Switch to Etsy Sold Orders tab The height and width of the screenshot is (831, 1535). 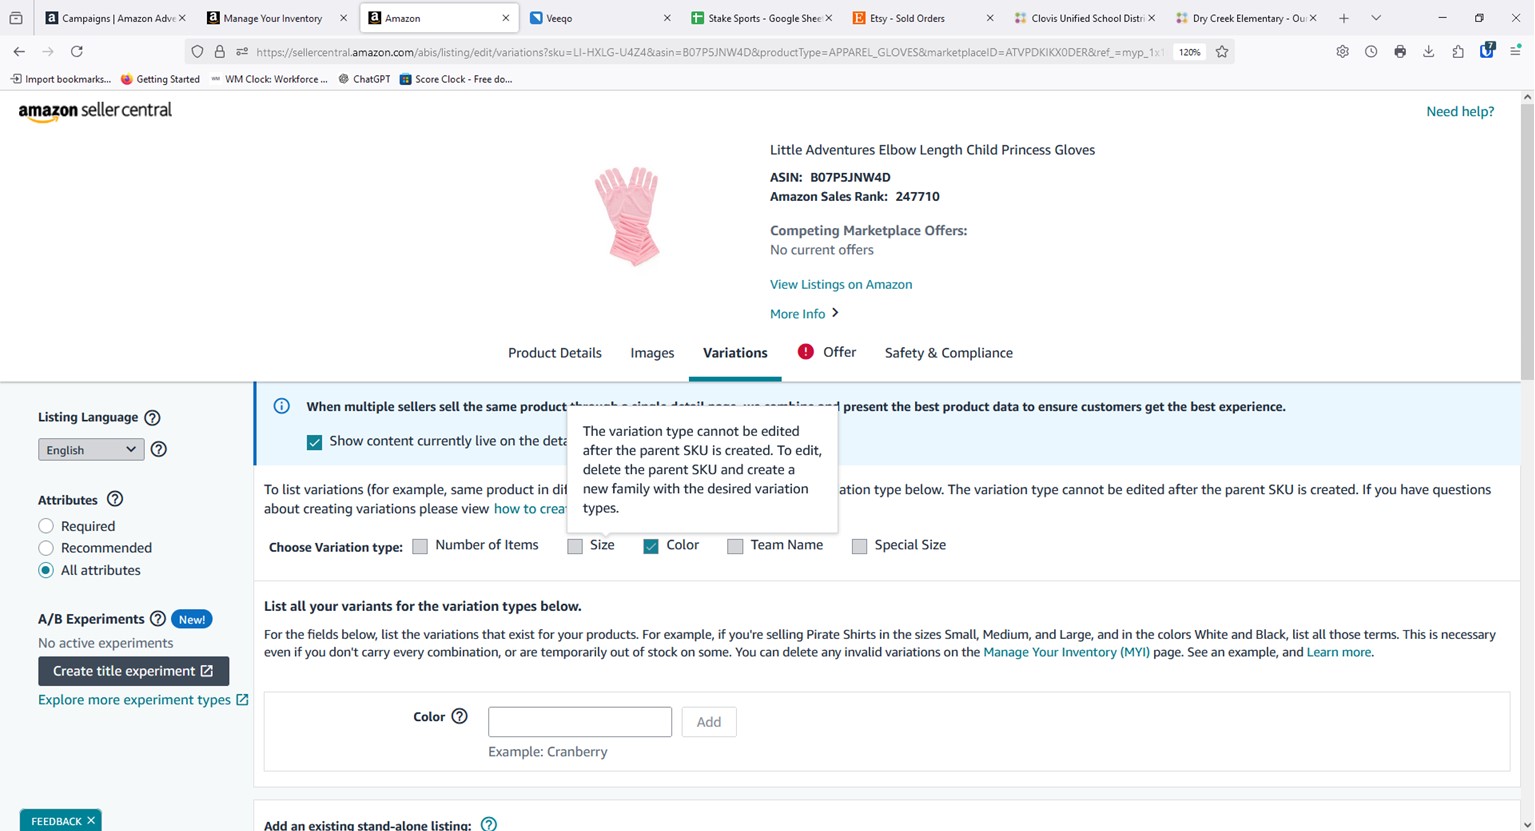922,18
